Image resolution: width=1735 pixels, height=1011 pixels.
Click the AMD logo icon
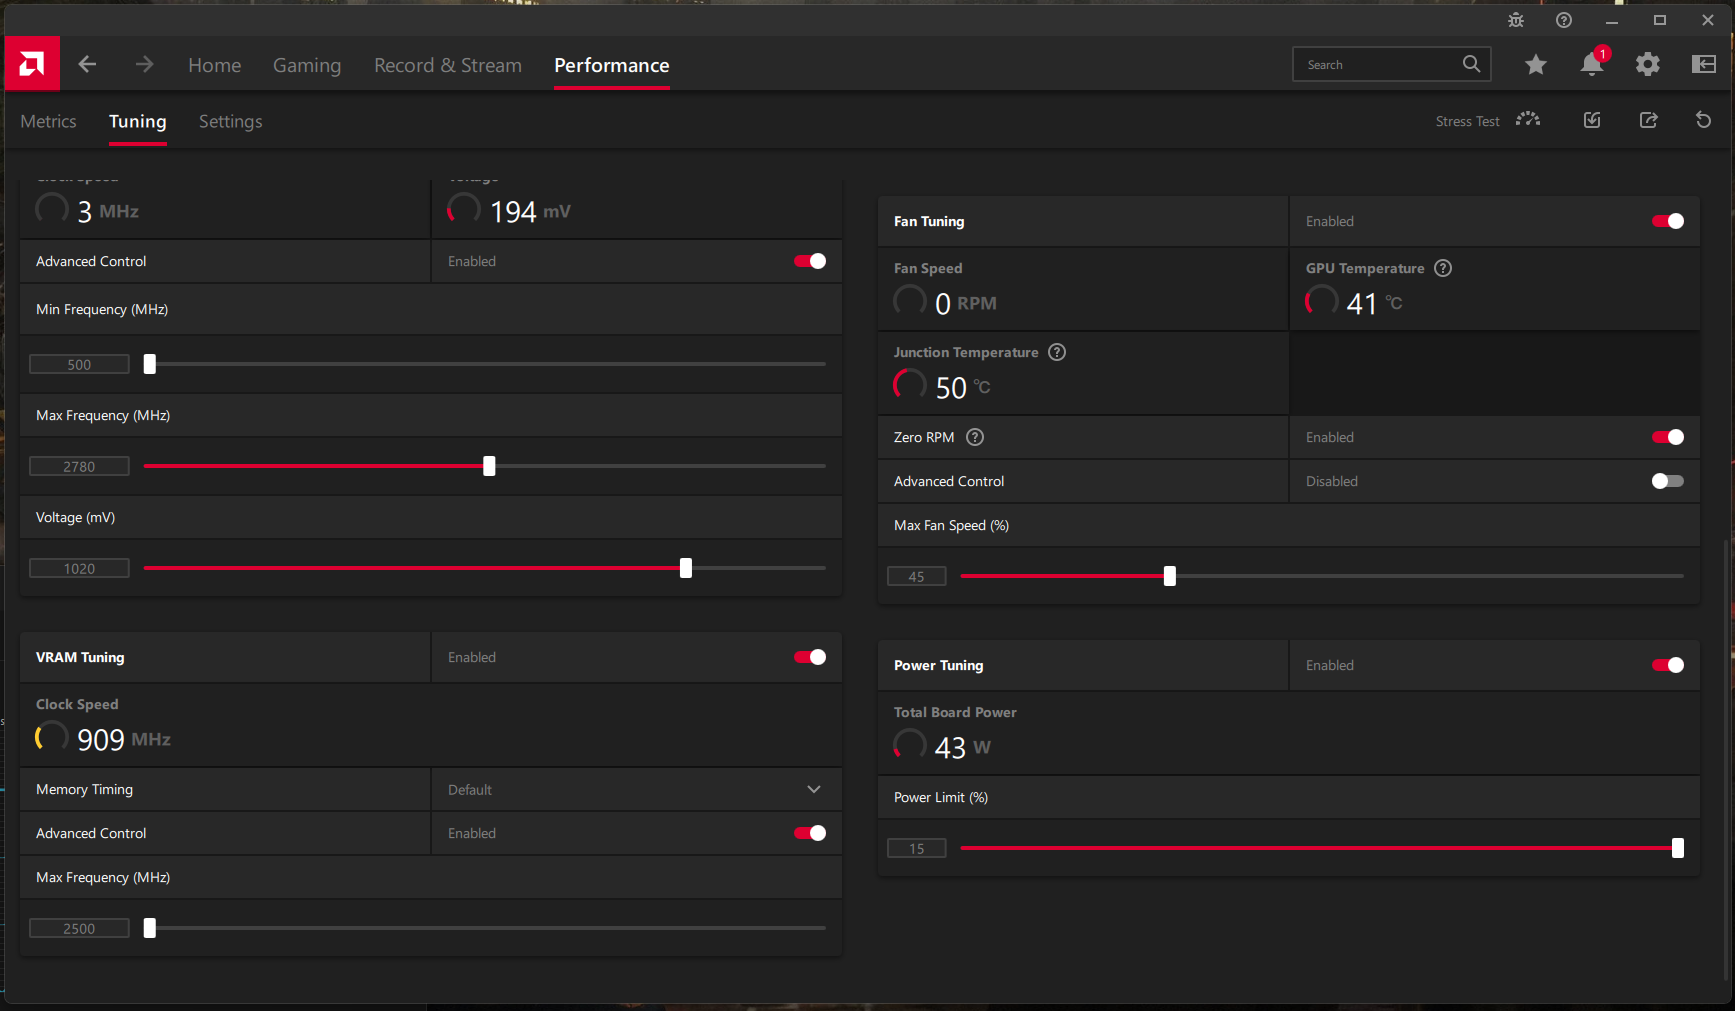tap(32, 64)
